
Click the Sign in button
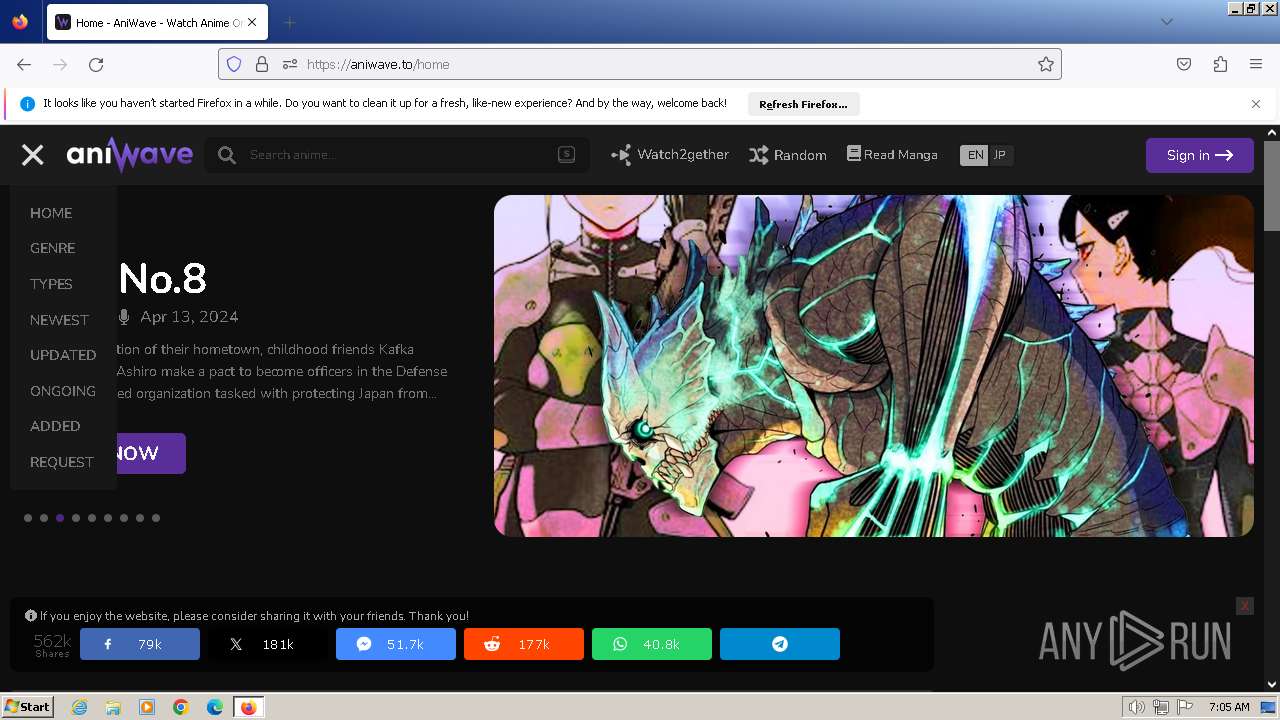(x=1199, y=155)
